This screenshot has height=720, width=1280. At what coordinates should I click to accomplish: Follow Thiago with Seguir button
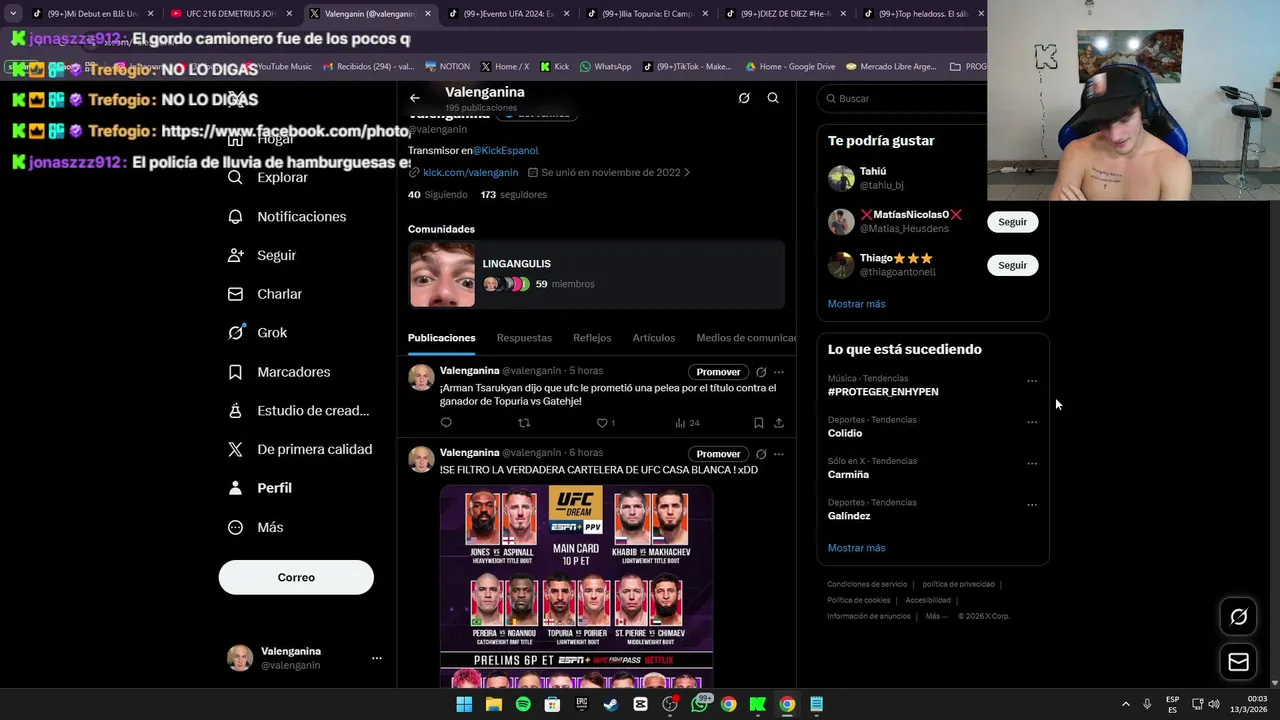(1012, 265)
